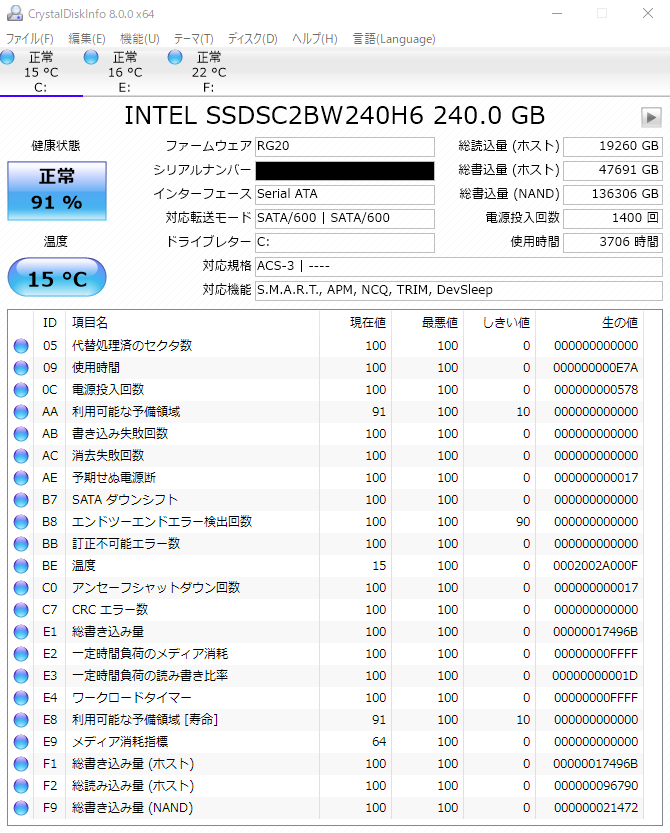Click threshold value 90 in row B8
The width and height of the screenshot is (670, 833).
[523, 522]
